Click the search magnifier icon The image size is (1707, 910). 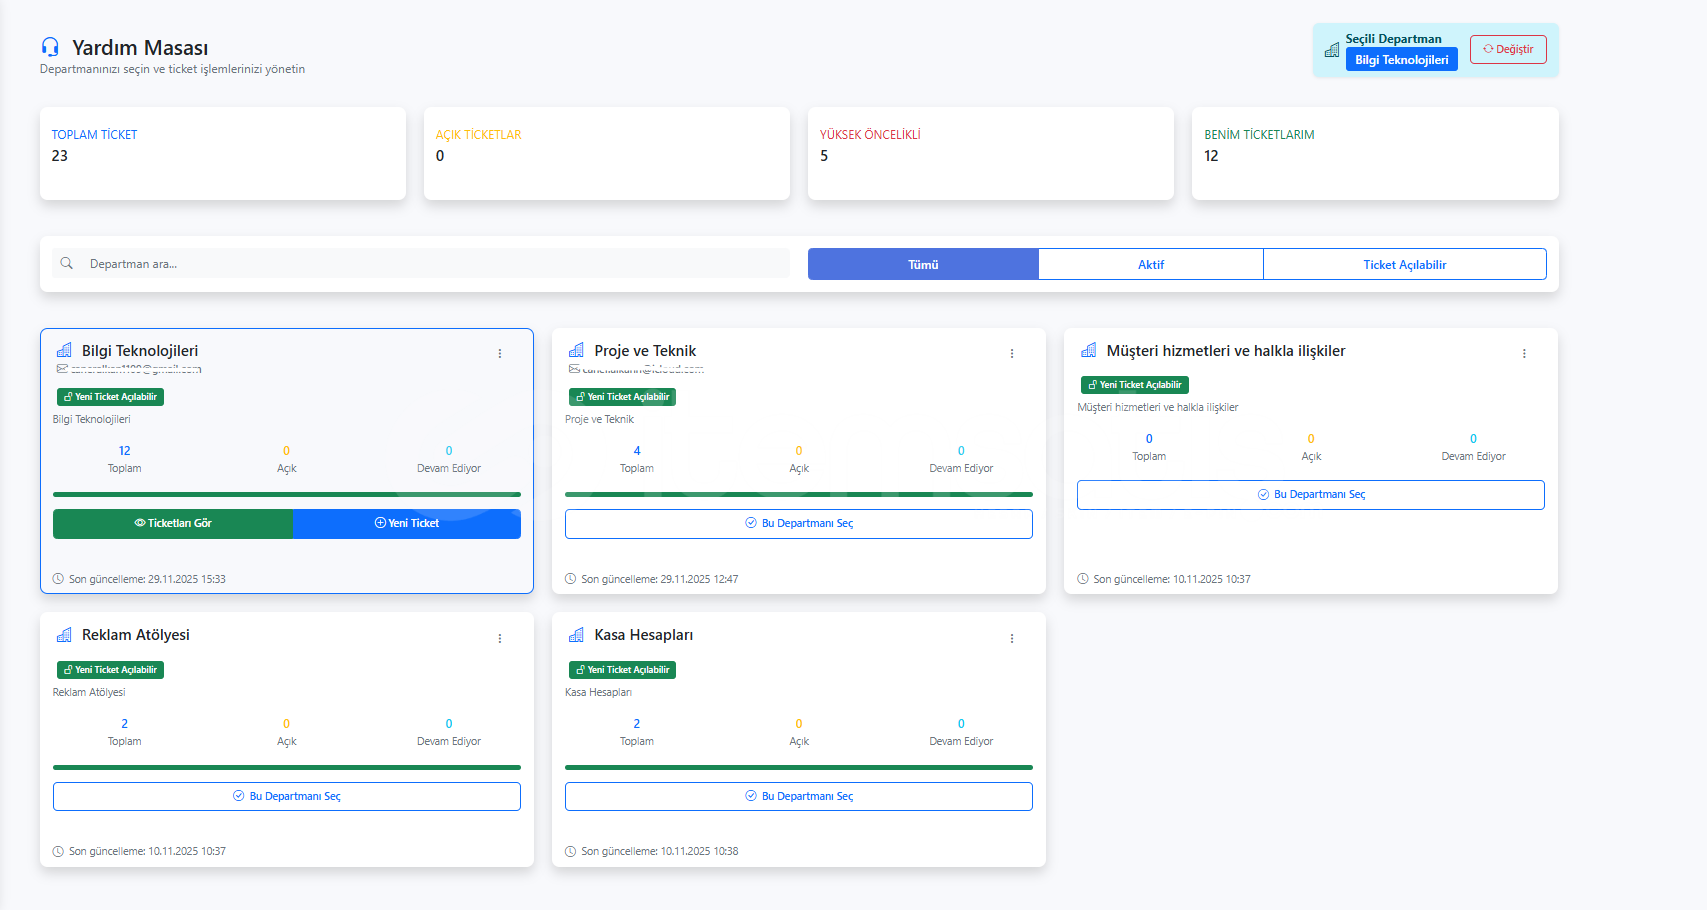(67, 264)
